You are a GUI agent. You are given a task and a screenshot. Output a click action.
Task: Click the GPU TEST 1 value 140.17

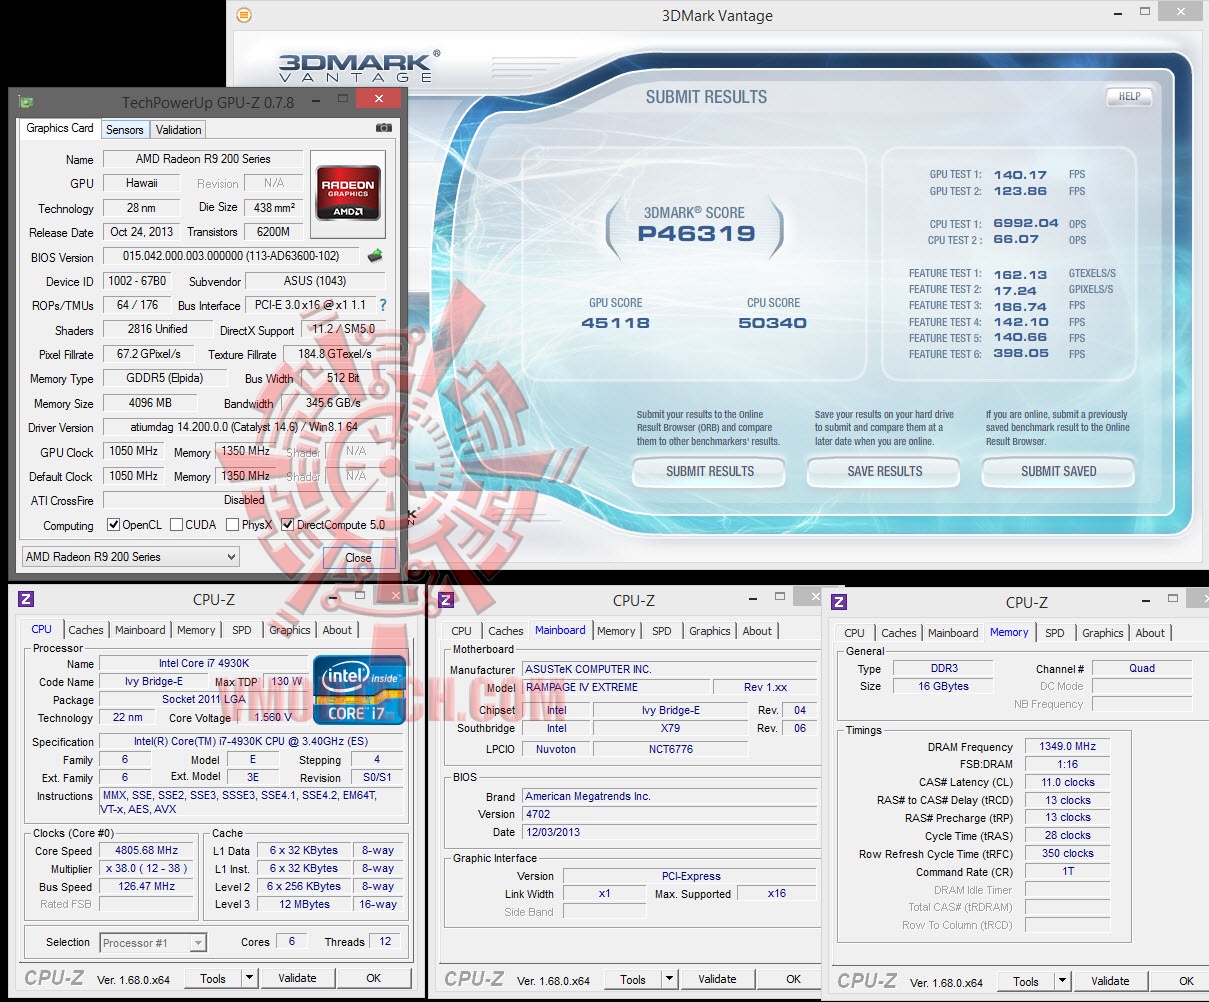1020,174
